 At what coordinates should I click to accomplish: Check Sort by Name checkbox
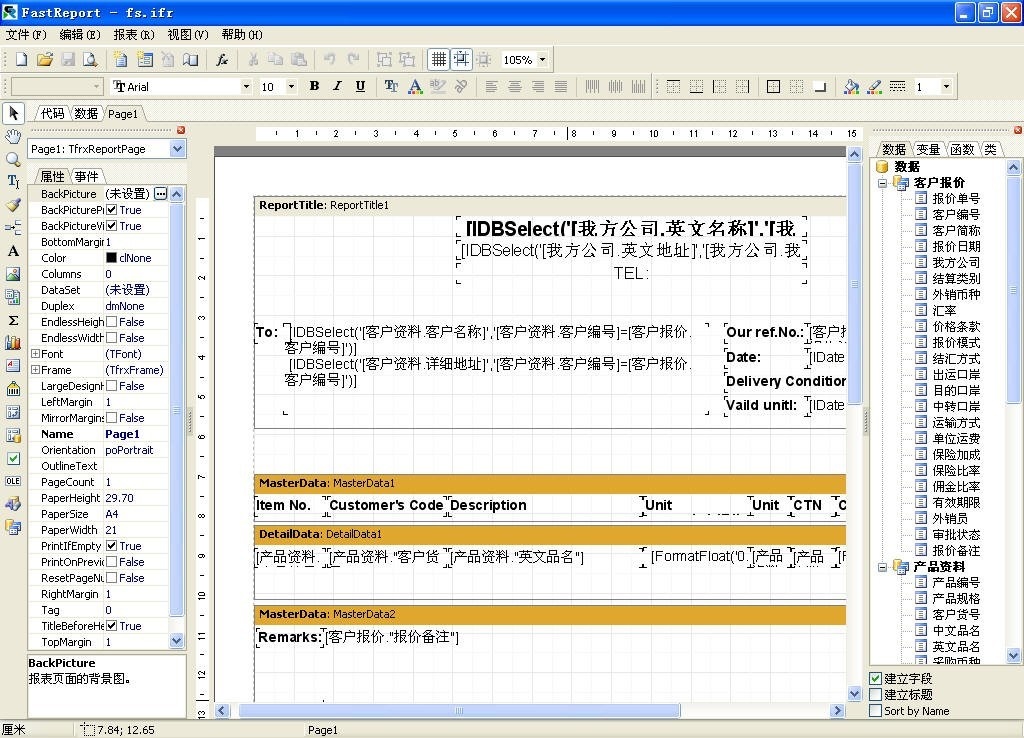tap(876, 711)
